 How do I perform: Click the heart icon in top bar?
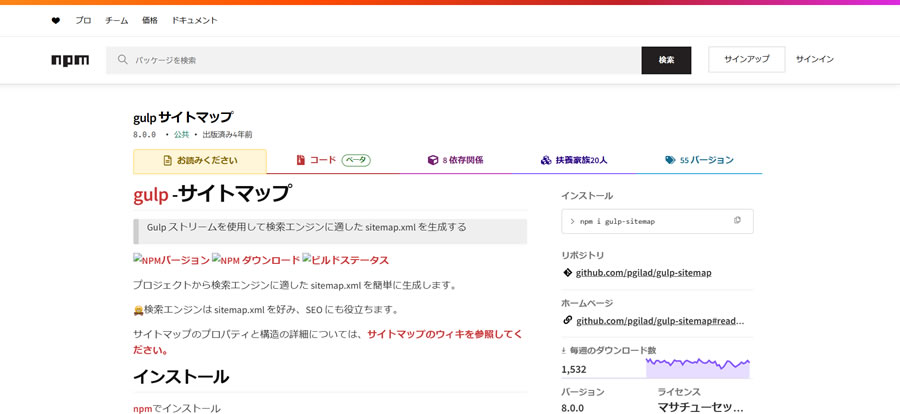[x=56, y=20]
